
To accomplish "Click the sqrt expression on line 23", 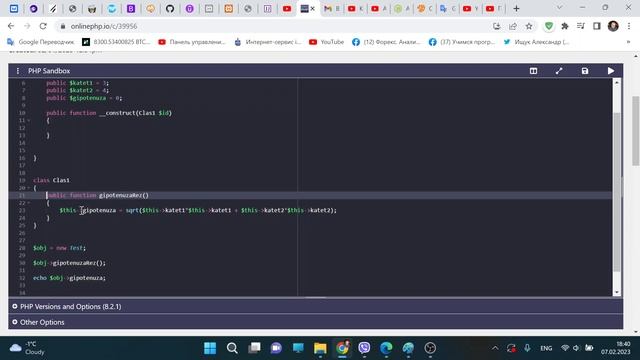I will 231,210.
